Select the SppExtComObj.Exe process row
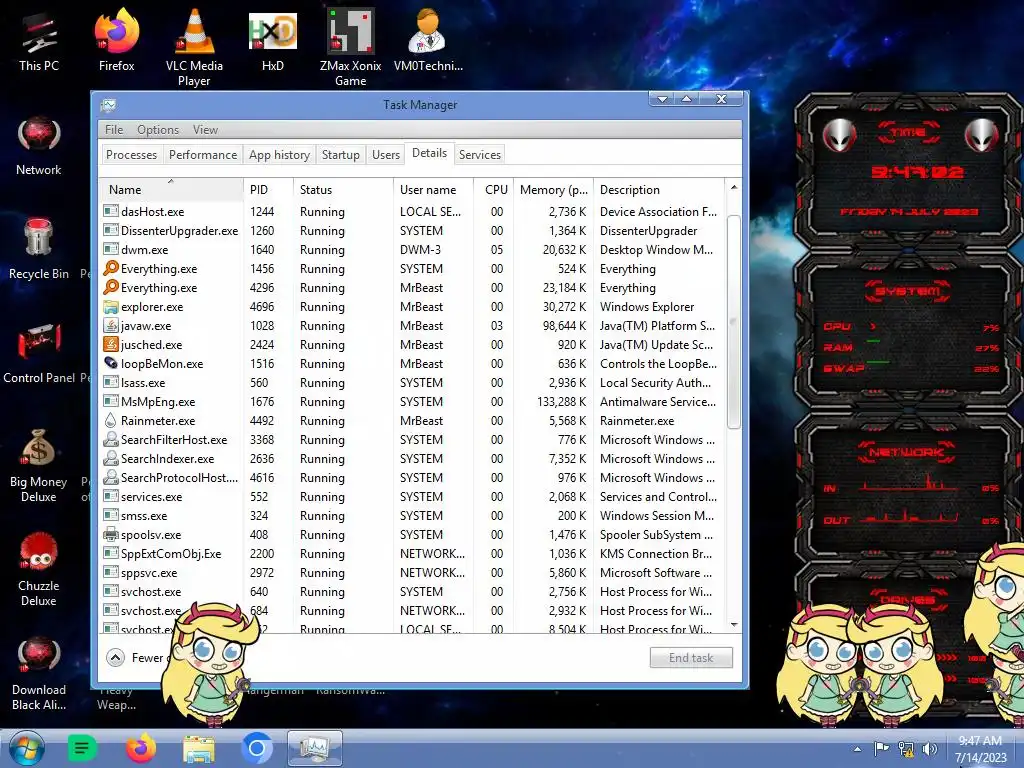The height and width of the screenshot is (768, 1024). pos(411,554)
